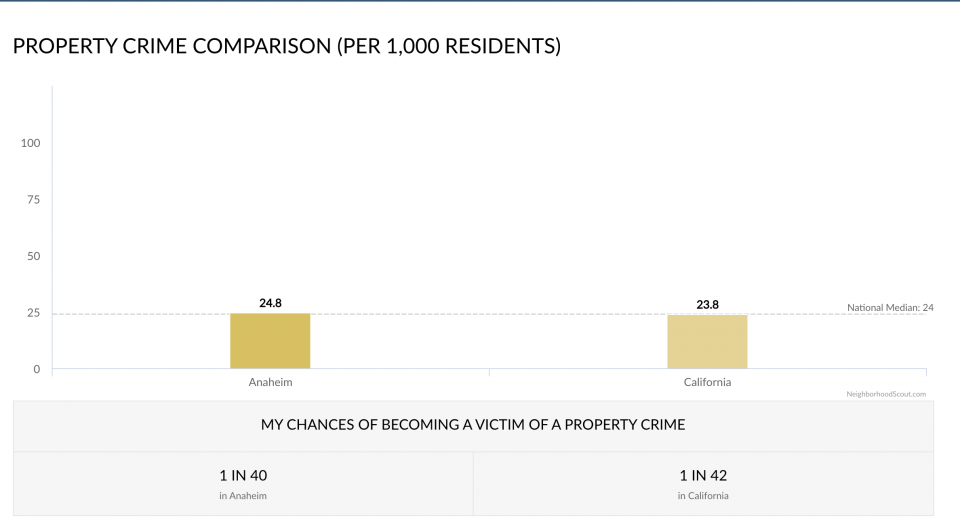The image size is (960, 529).
Task: Click the 0 y-axis tick label
Action: 37,369
